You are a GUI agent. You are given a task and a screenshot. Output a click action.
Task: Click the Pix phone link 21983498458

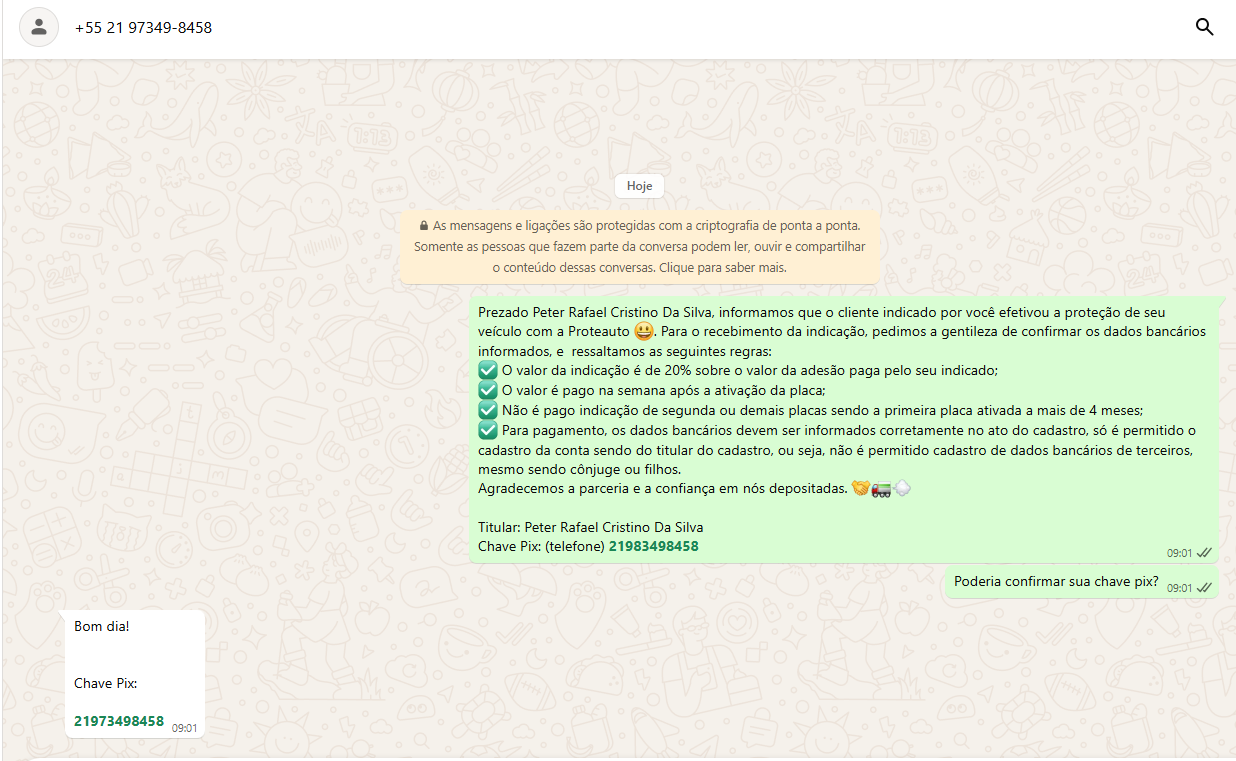[653, 547]
